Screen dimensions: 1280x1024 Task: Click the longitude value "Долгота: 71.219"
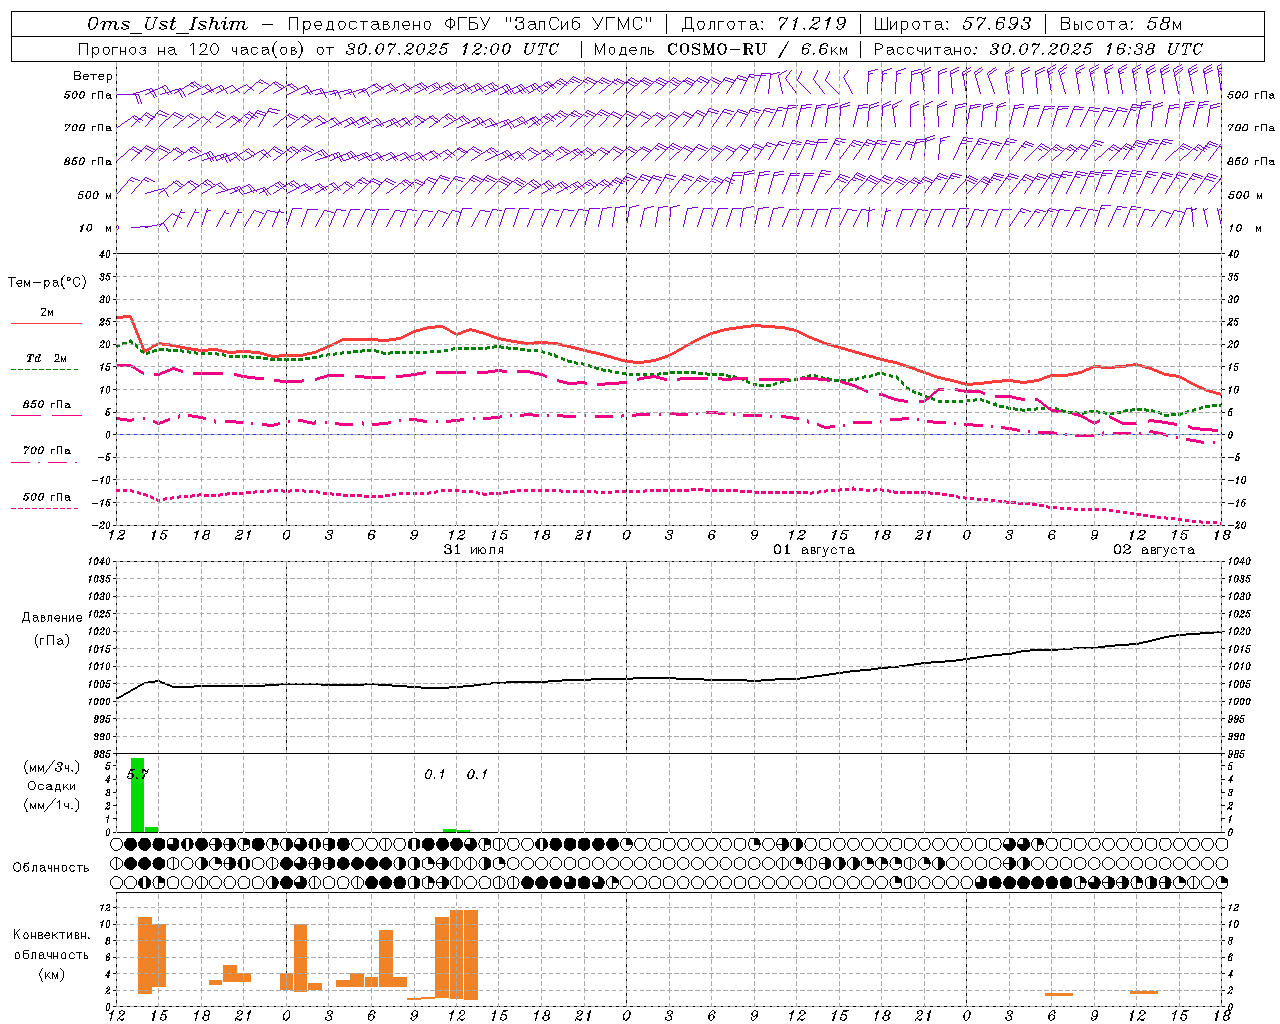[x=764, y=24]
